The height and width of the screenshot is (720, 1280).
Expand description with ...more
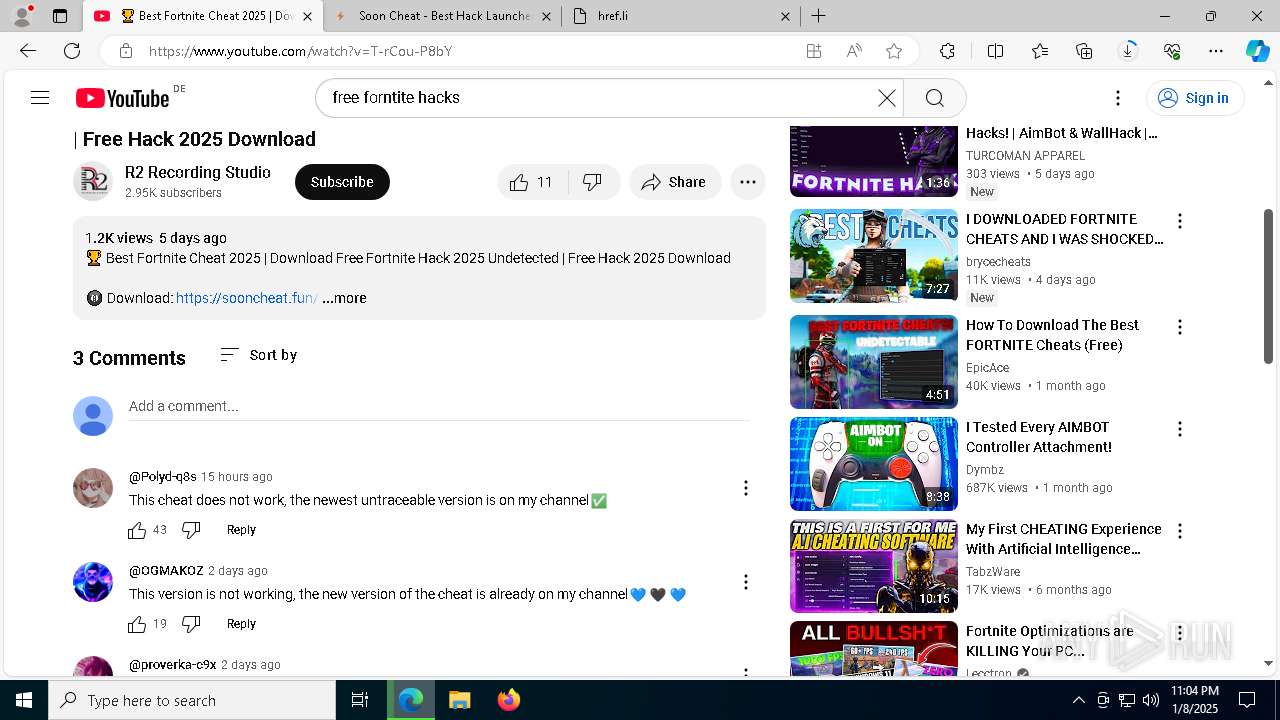click(x=344, y=298)
